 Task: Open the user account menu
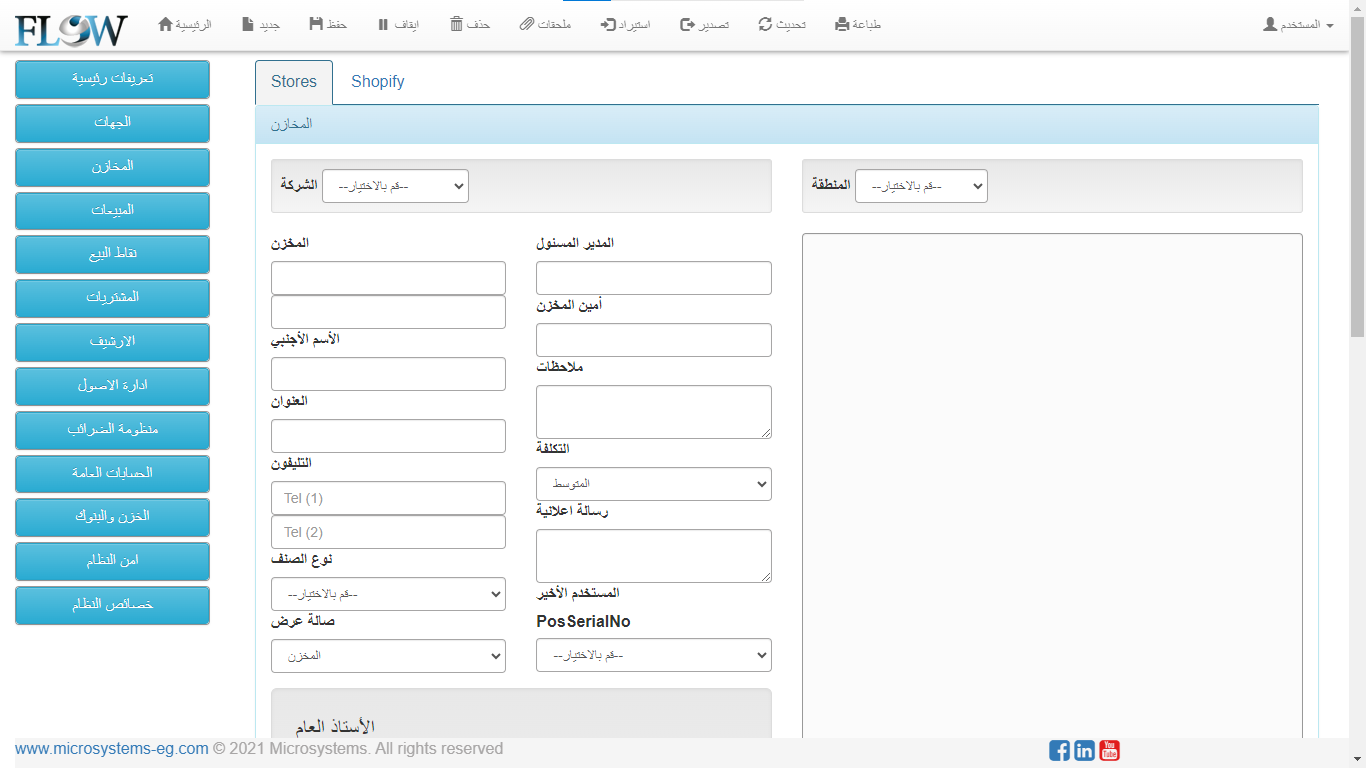(x=1298, y=24)
